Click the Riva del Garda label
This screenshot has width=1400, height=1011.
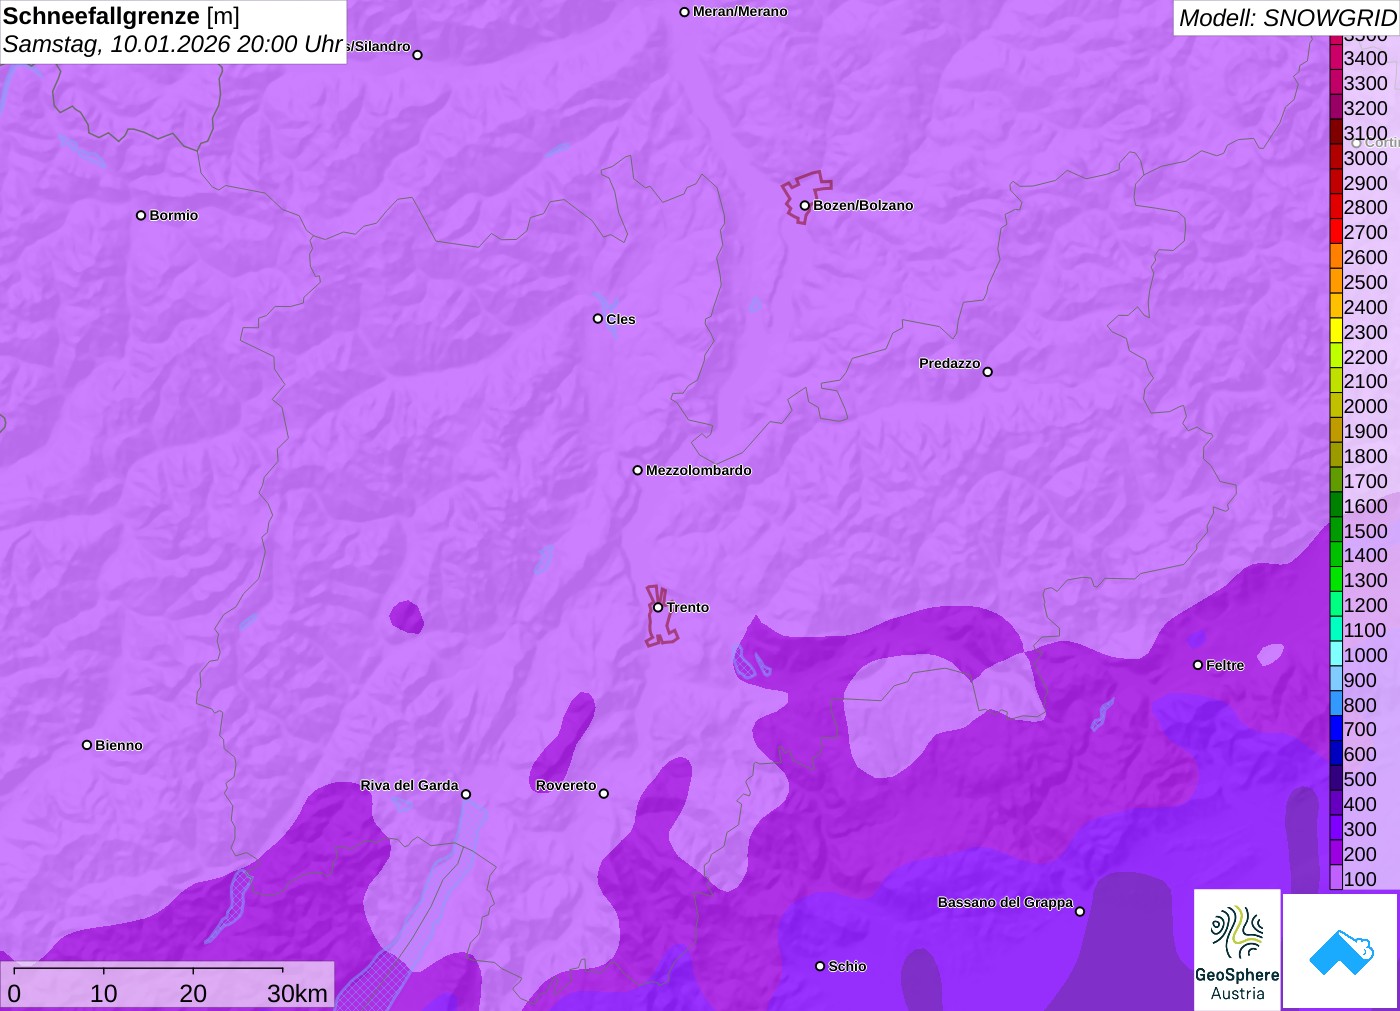(409, 785)
